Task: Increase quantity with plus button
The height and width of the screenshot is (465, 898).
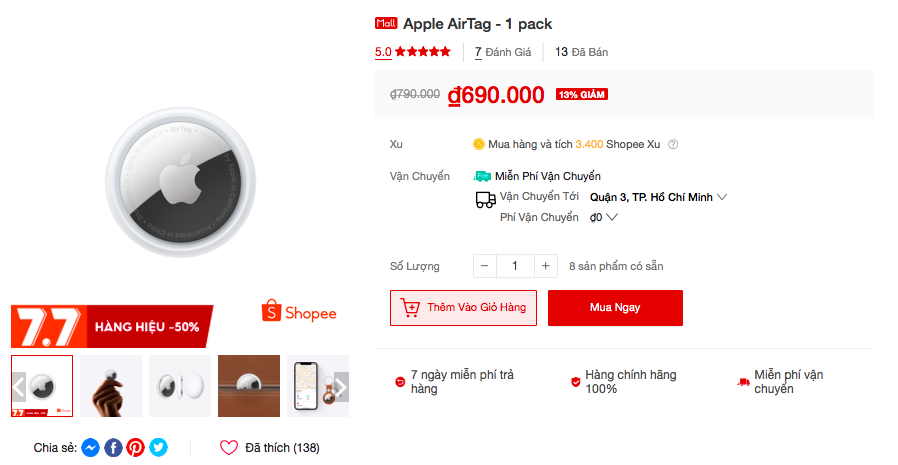Action: pyautogui.click(x=546, y=266)
